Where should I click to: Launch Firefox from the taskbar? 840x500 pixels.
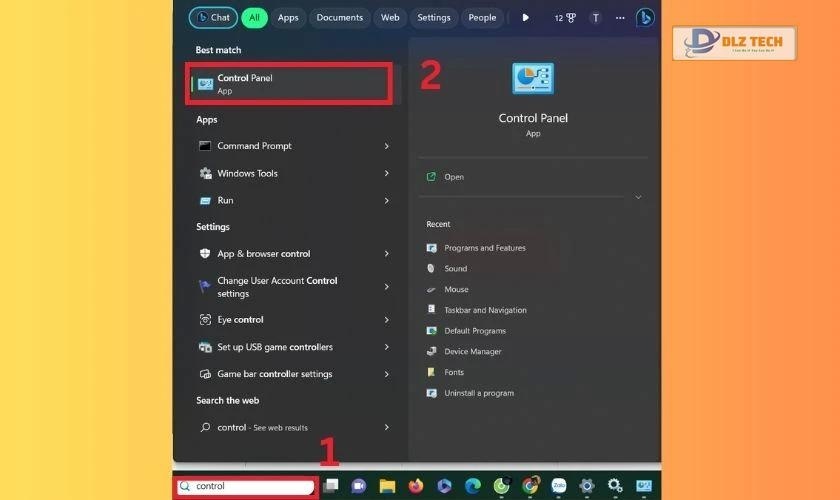coord(415,486)
